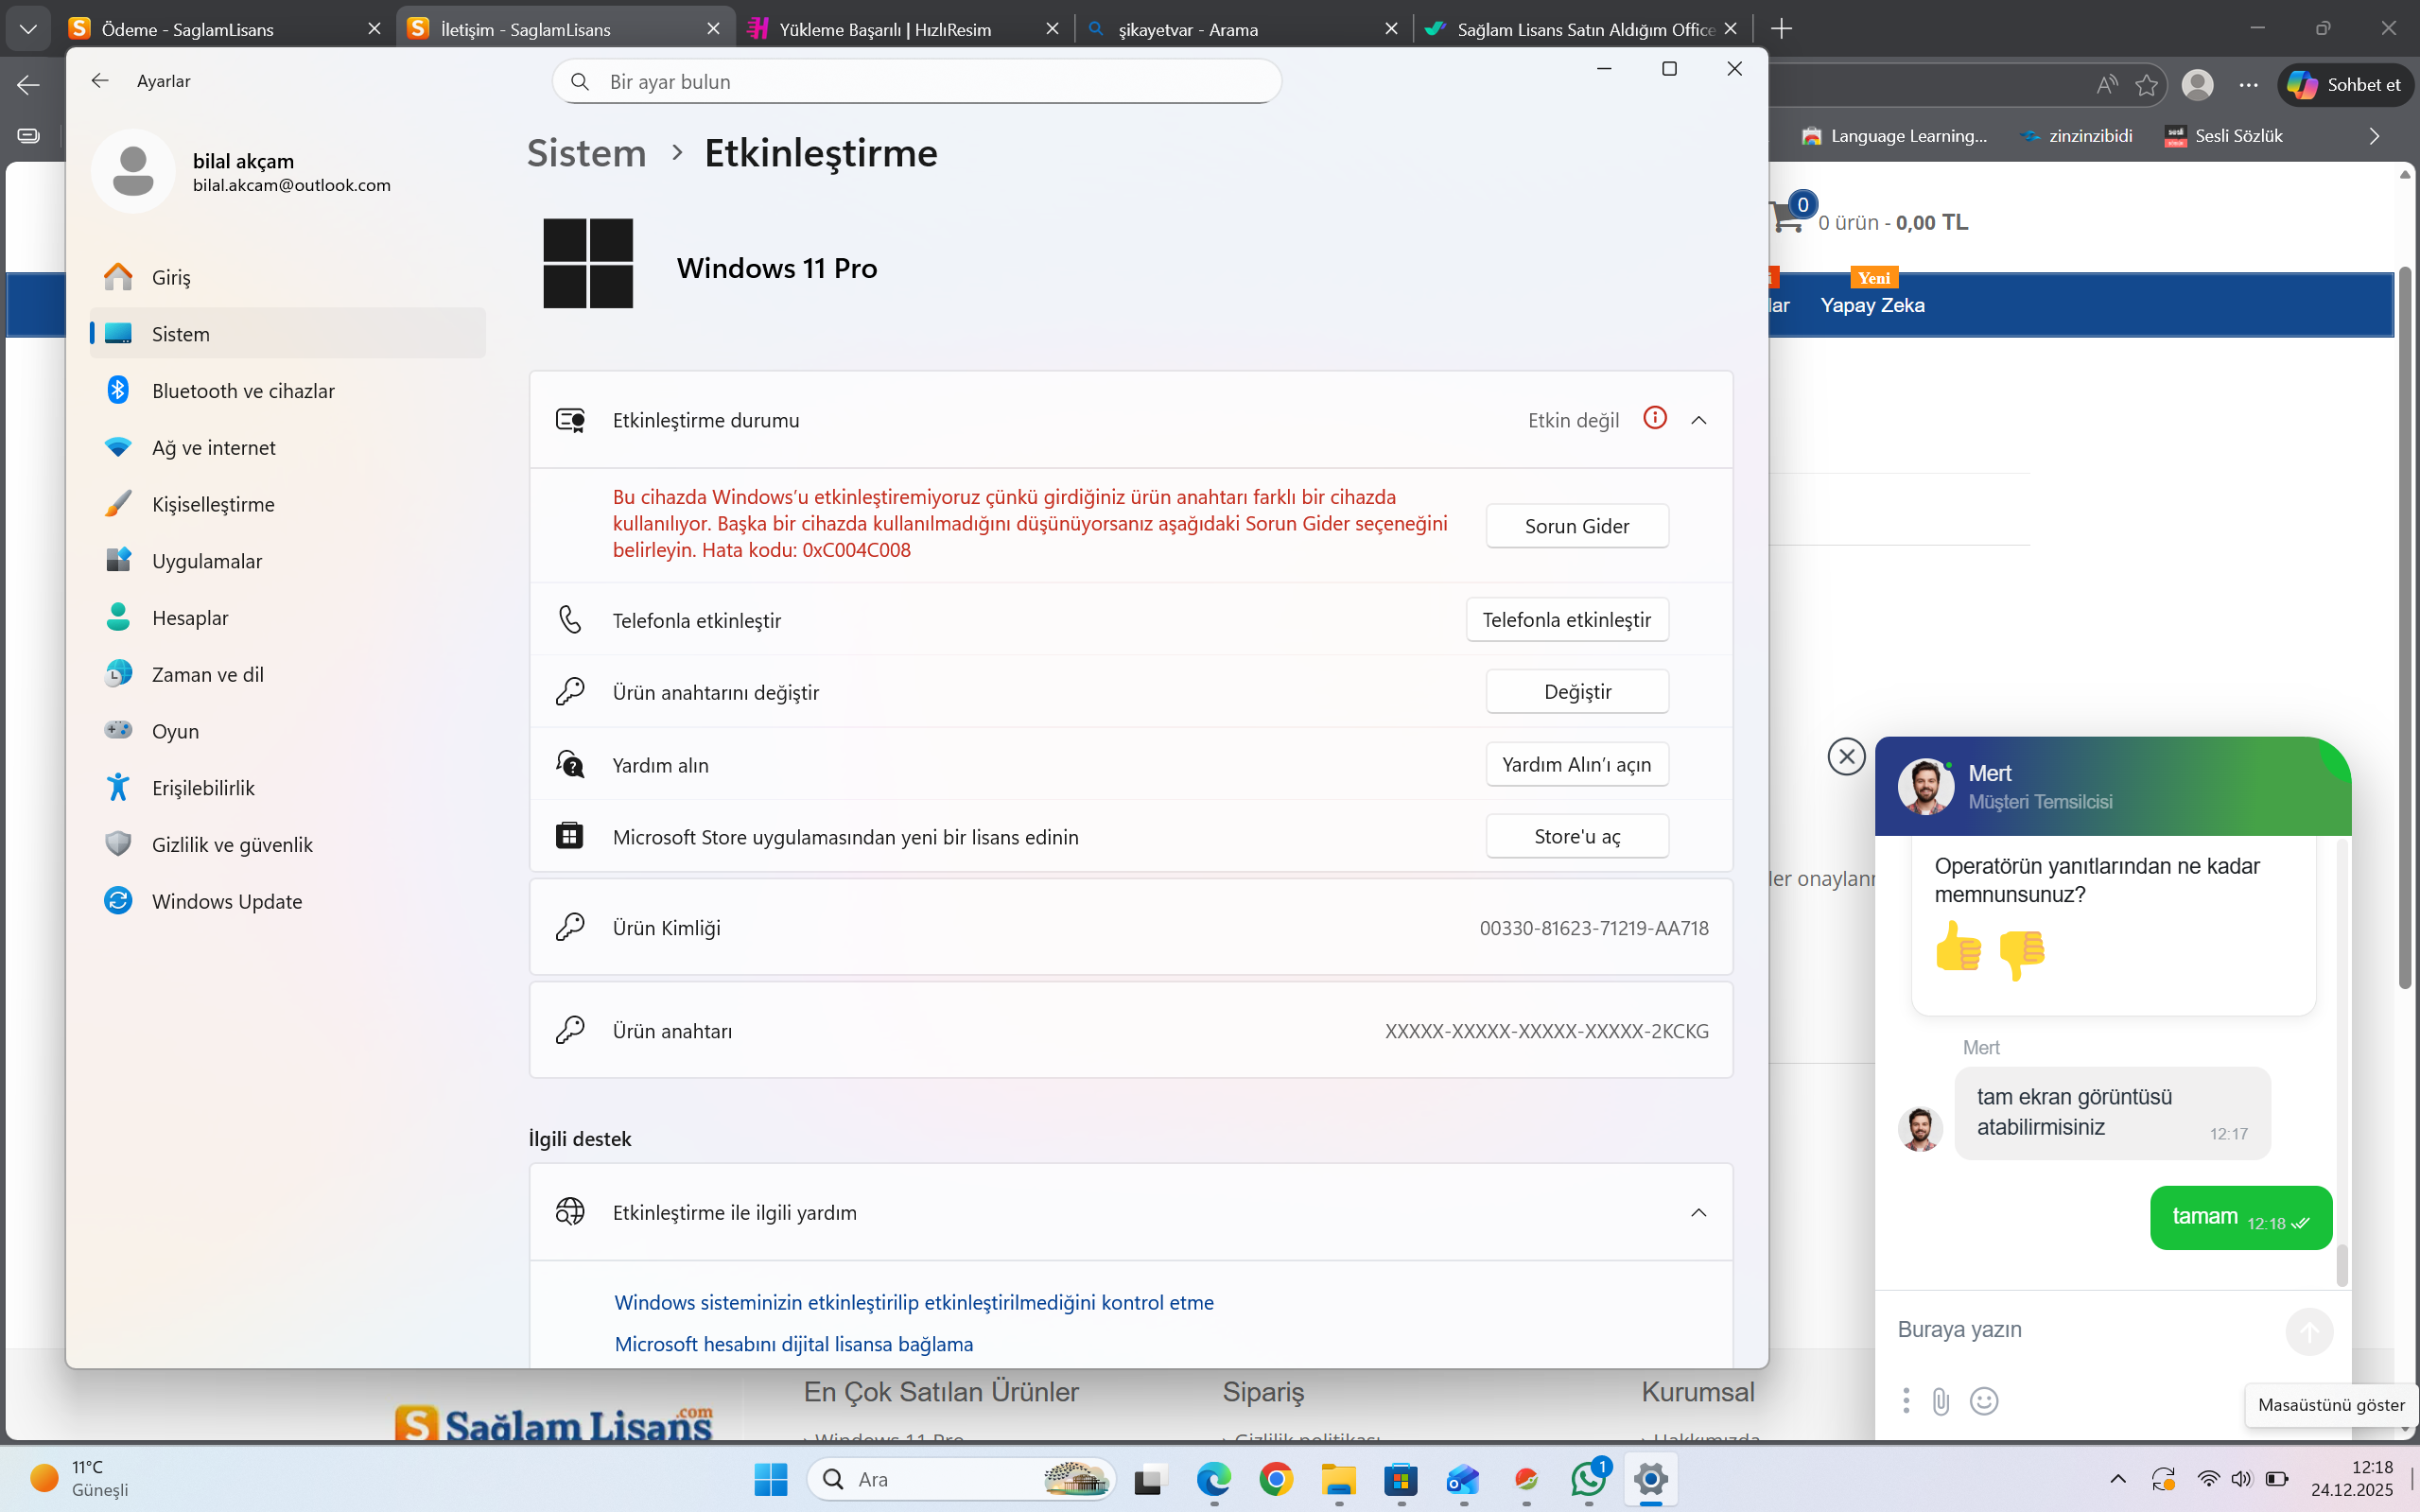Click bilal akçam profile avatar

coord(133,171)
